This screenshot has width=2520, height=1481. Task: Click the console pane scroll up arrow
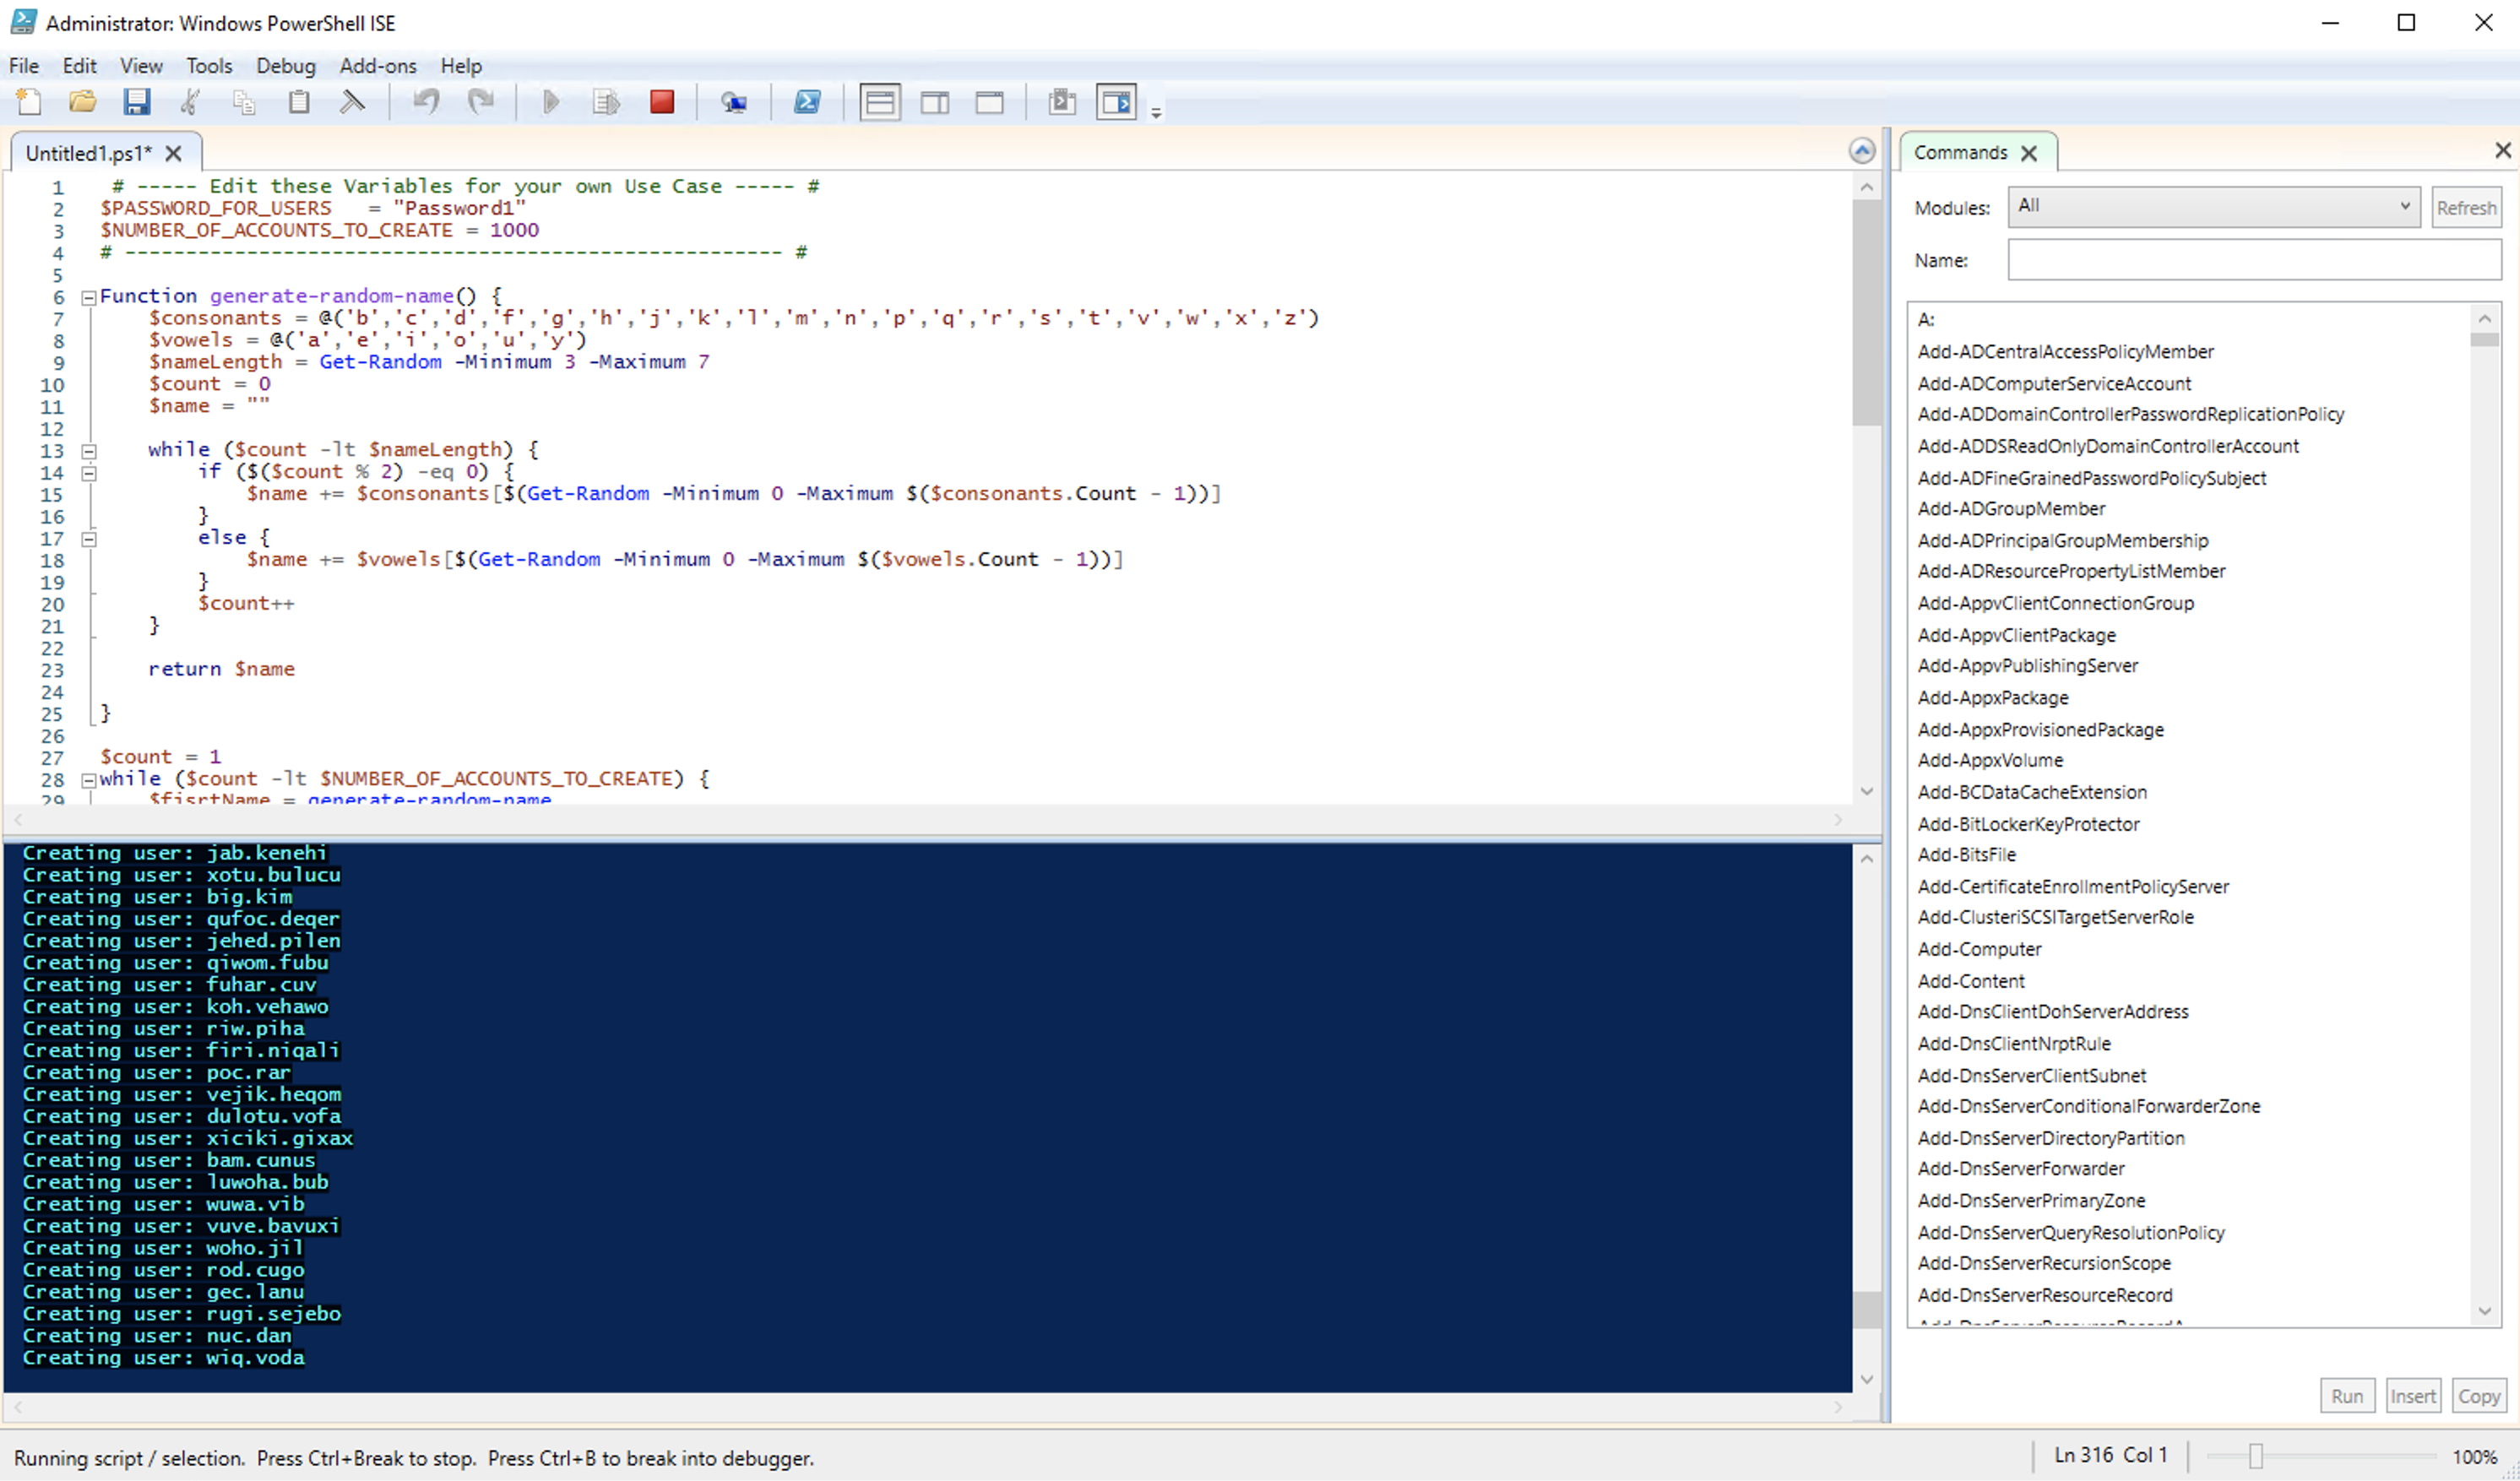click(1866, 858)
